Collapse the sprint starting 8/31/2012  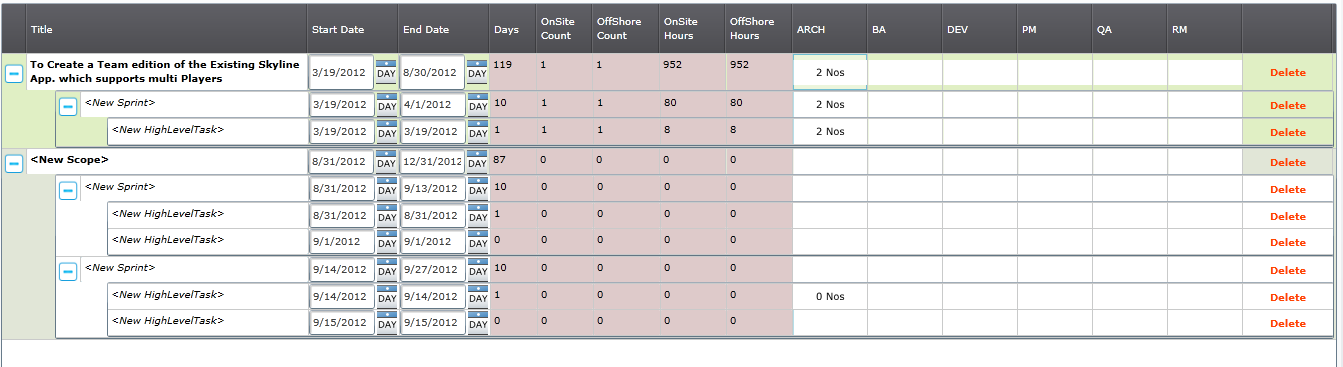68,190
